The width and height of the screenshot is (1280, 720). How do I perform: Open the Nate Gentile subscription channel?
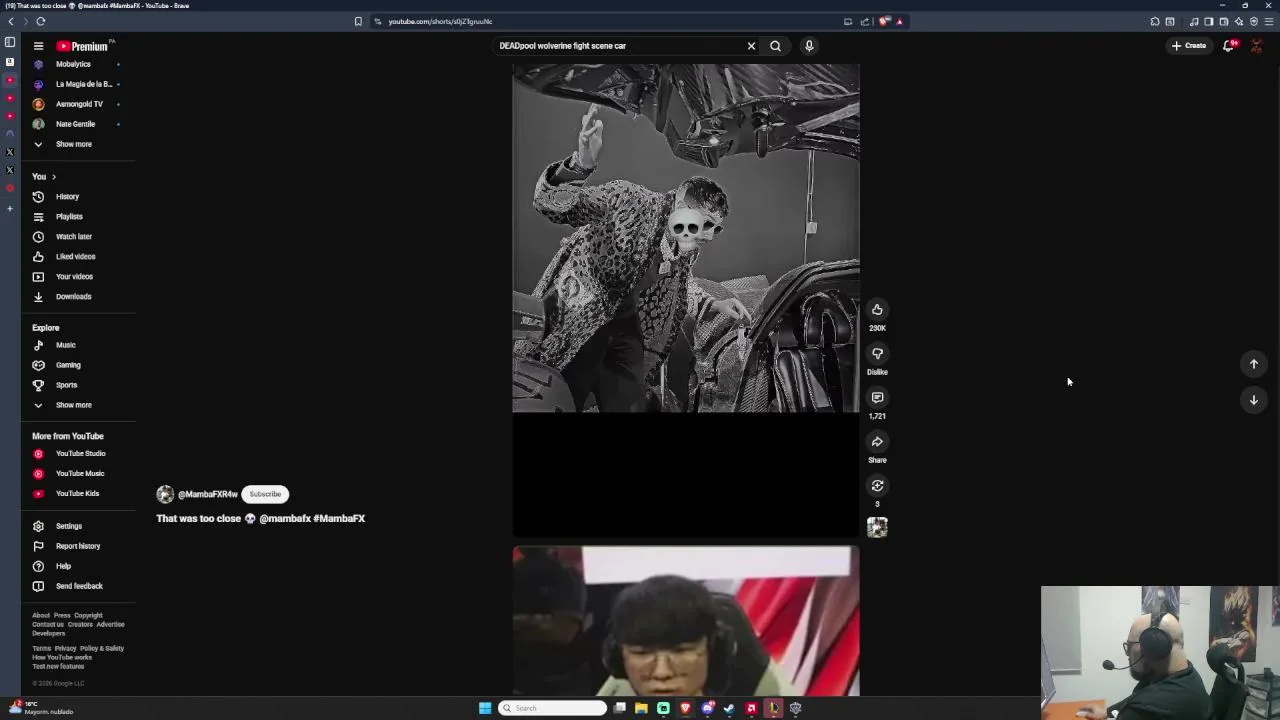coord(75,124)
